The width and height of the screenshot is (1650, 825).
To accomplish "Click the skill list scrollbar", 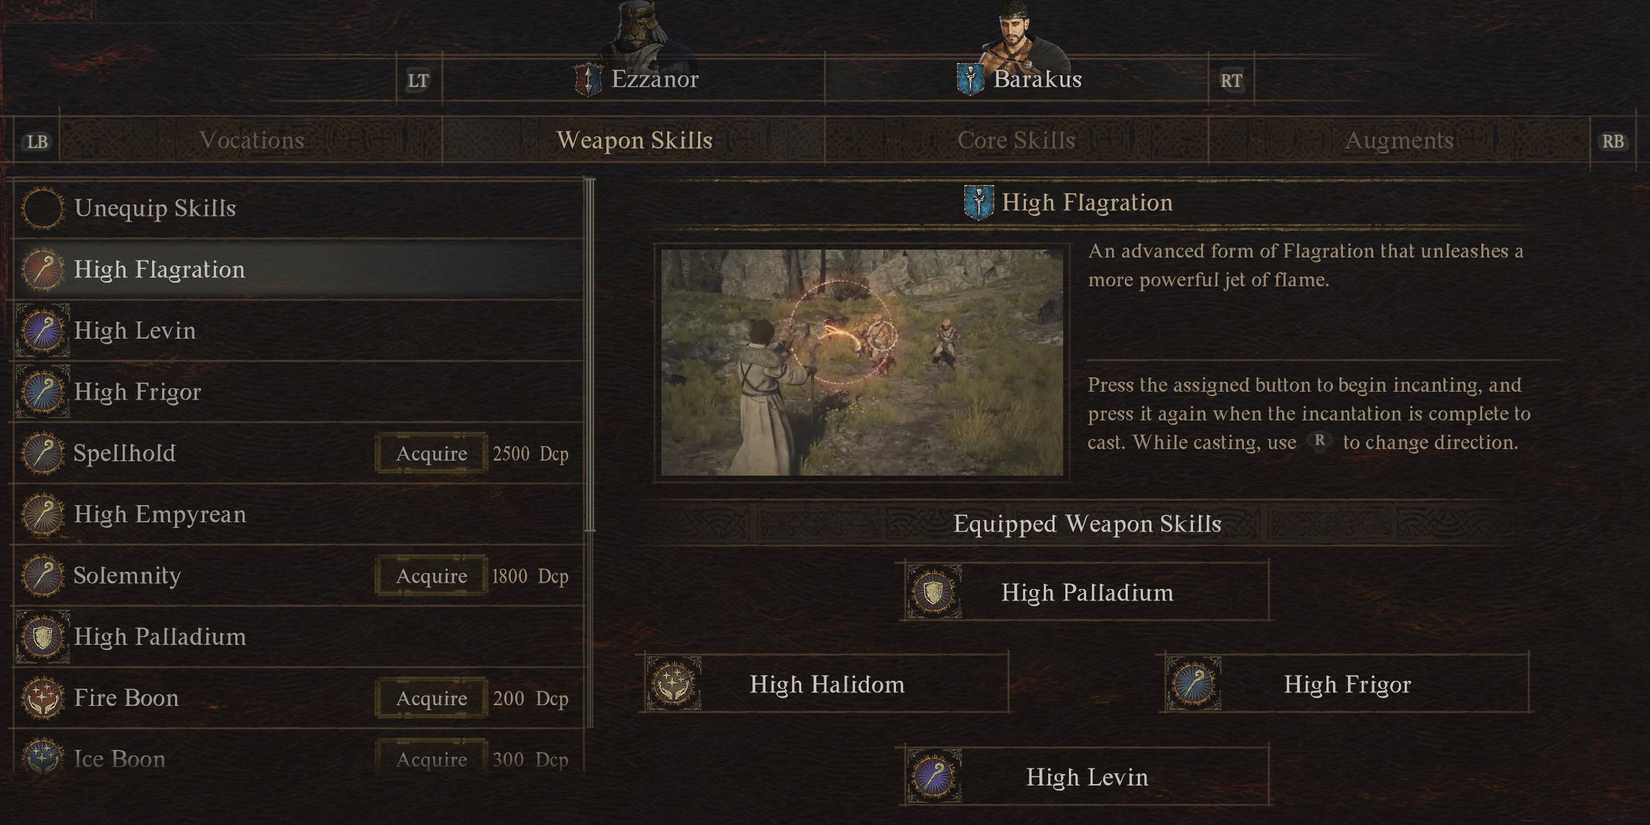I will (590, 355).
